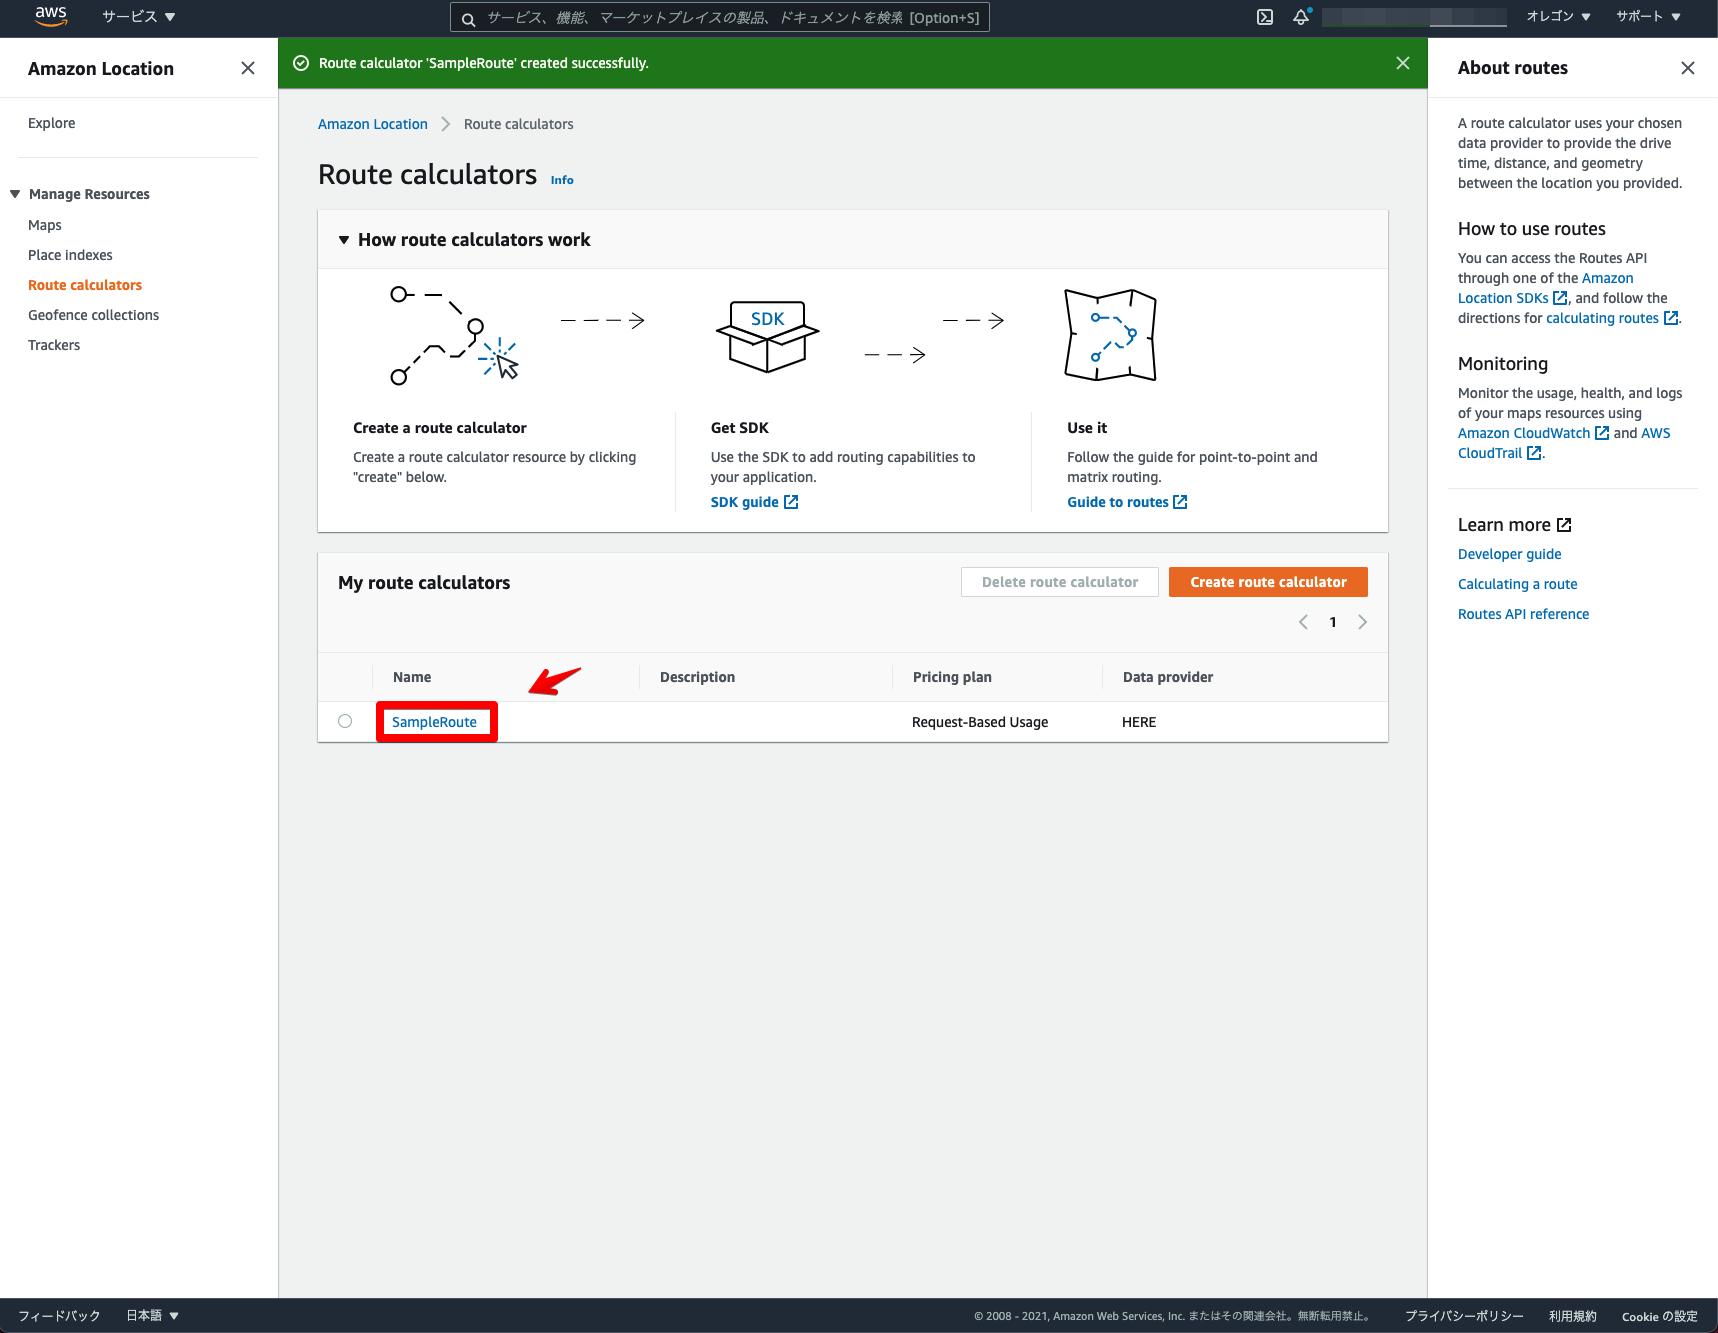This screenshot has height=1333, width=1718.
Task: Select Geofence collections in the sidebar
Action: point(93,314)
